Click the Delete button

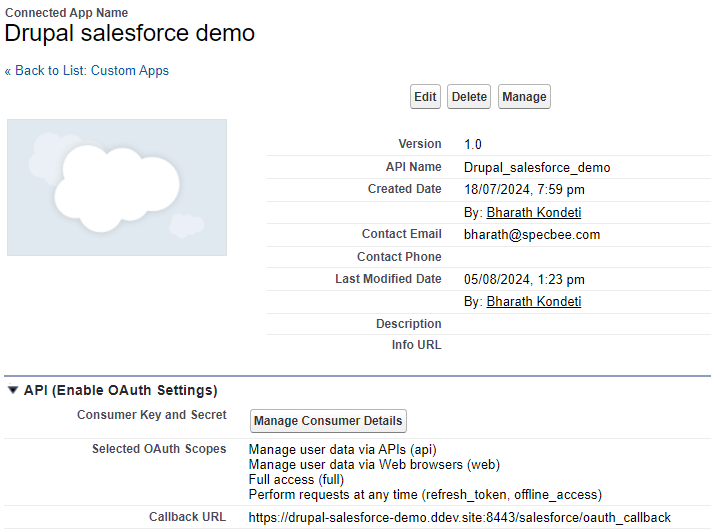click(x=469, y=97)
